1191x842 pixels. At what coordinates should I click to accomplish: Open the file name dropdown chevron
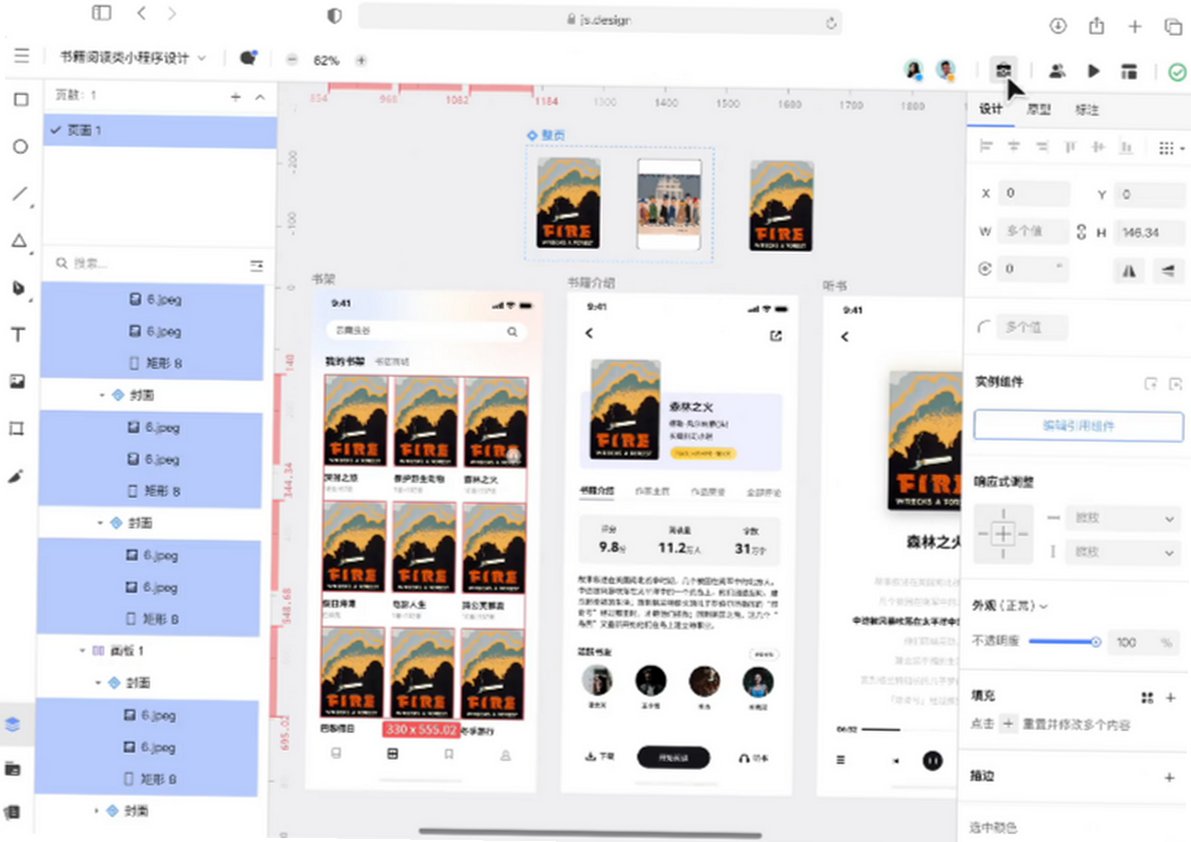[x=202, y=58]
